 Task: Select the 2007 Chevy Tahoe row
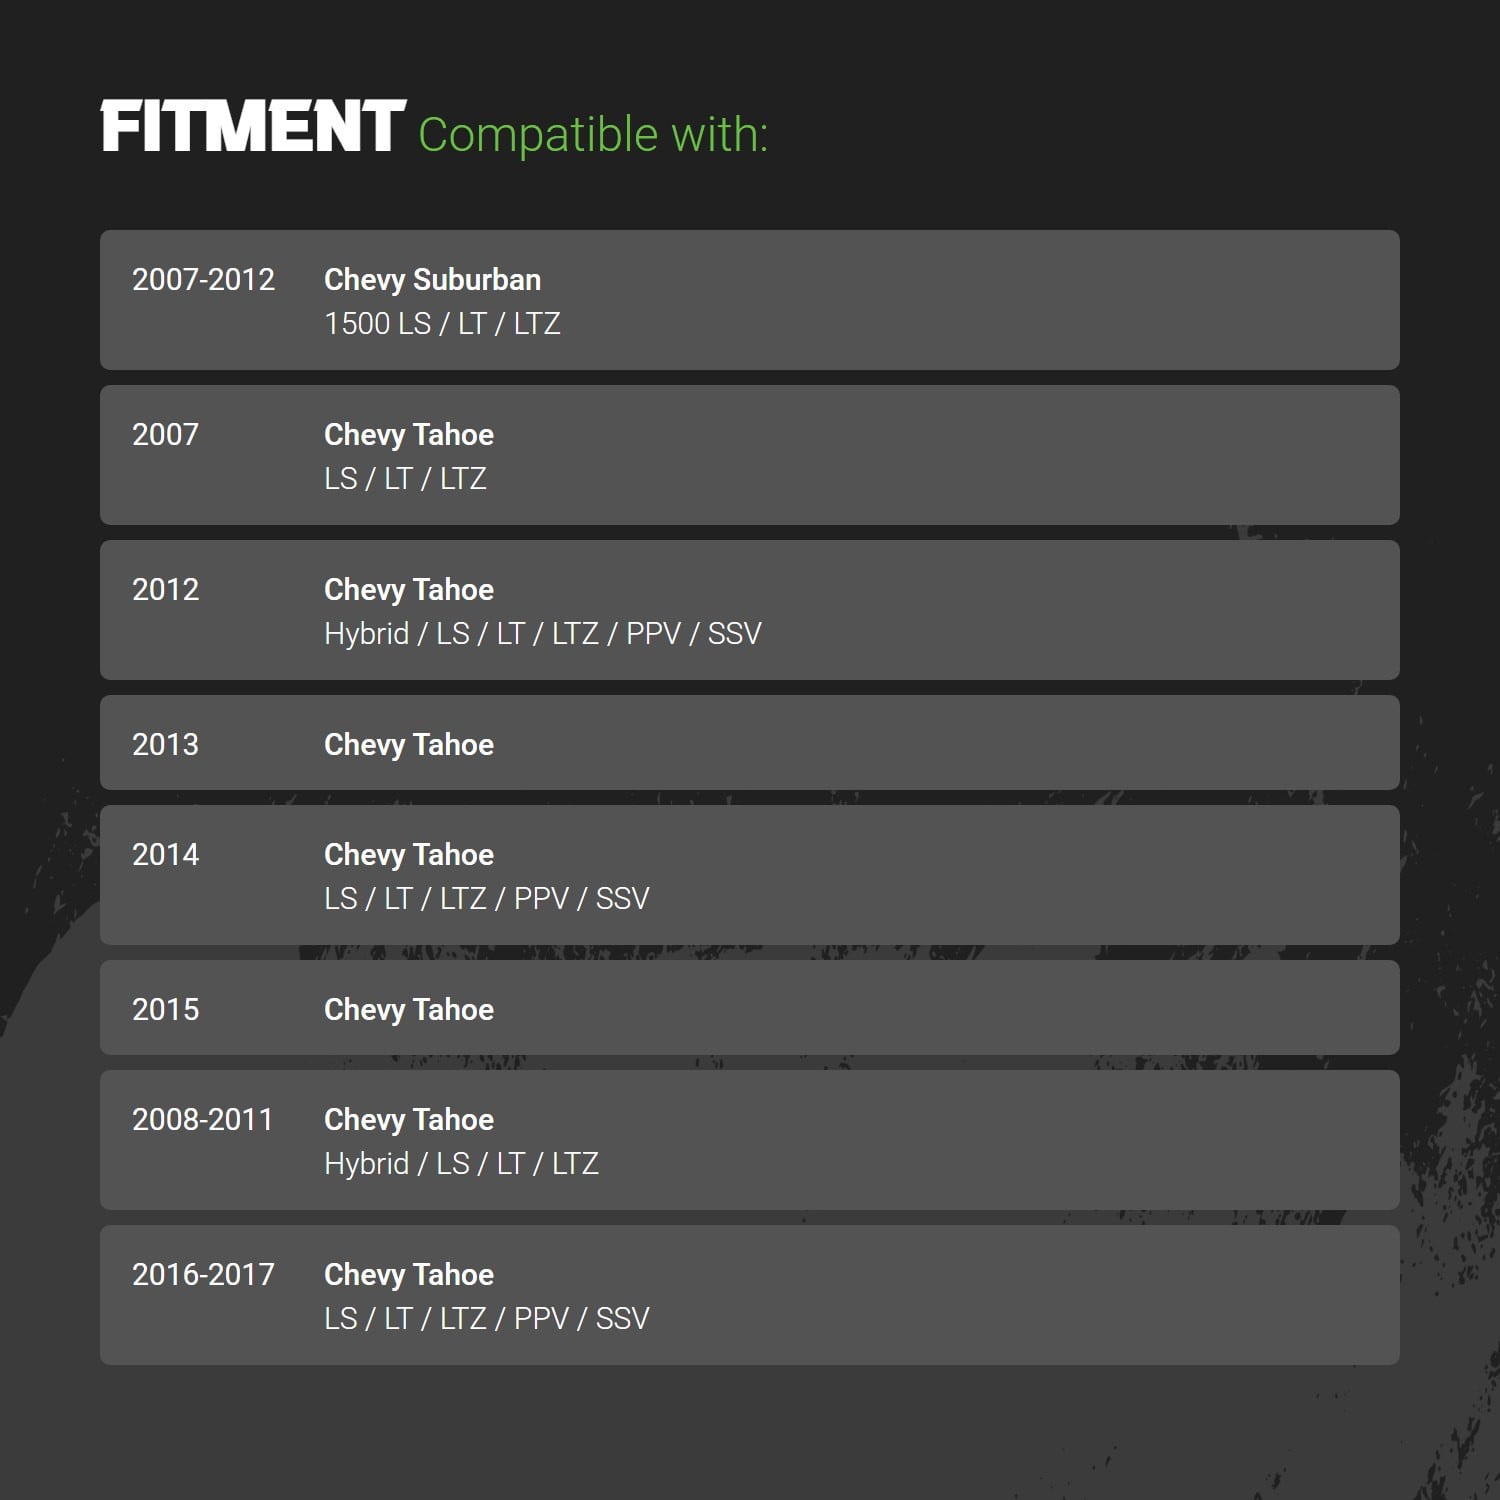[750, 455]
